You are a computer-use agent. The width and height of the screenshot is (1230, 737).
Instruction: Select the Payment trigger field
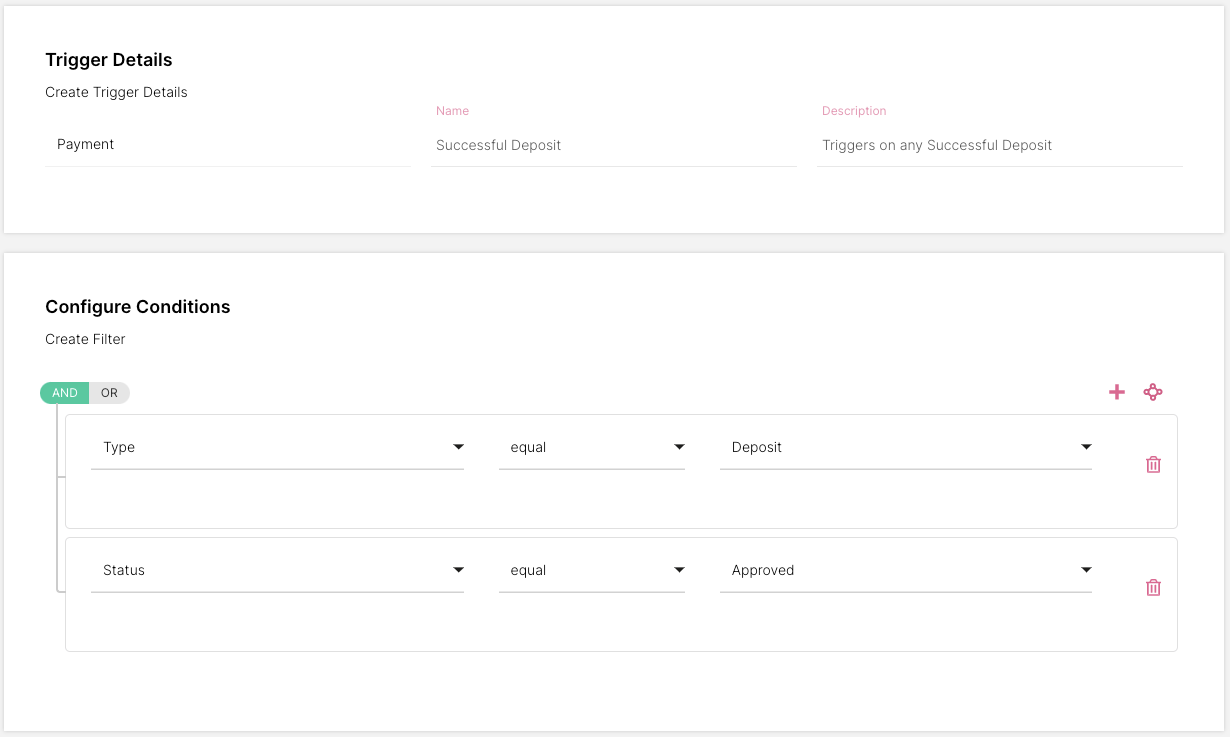[x=227, y=145]
